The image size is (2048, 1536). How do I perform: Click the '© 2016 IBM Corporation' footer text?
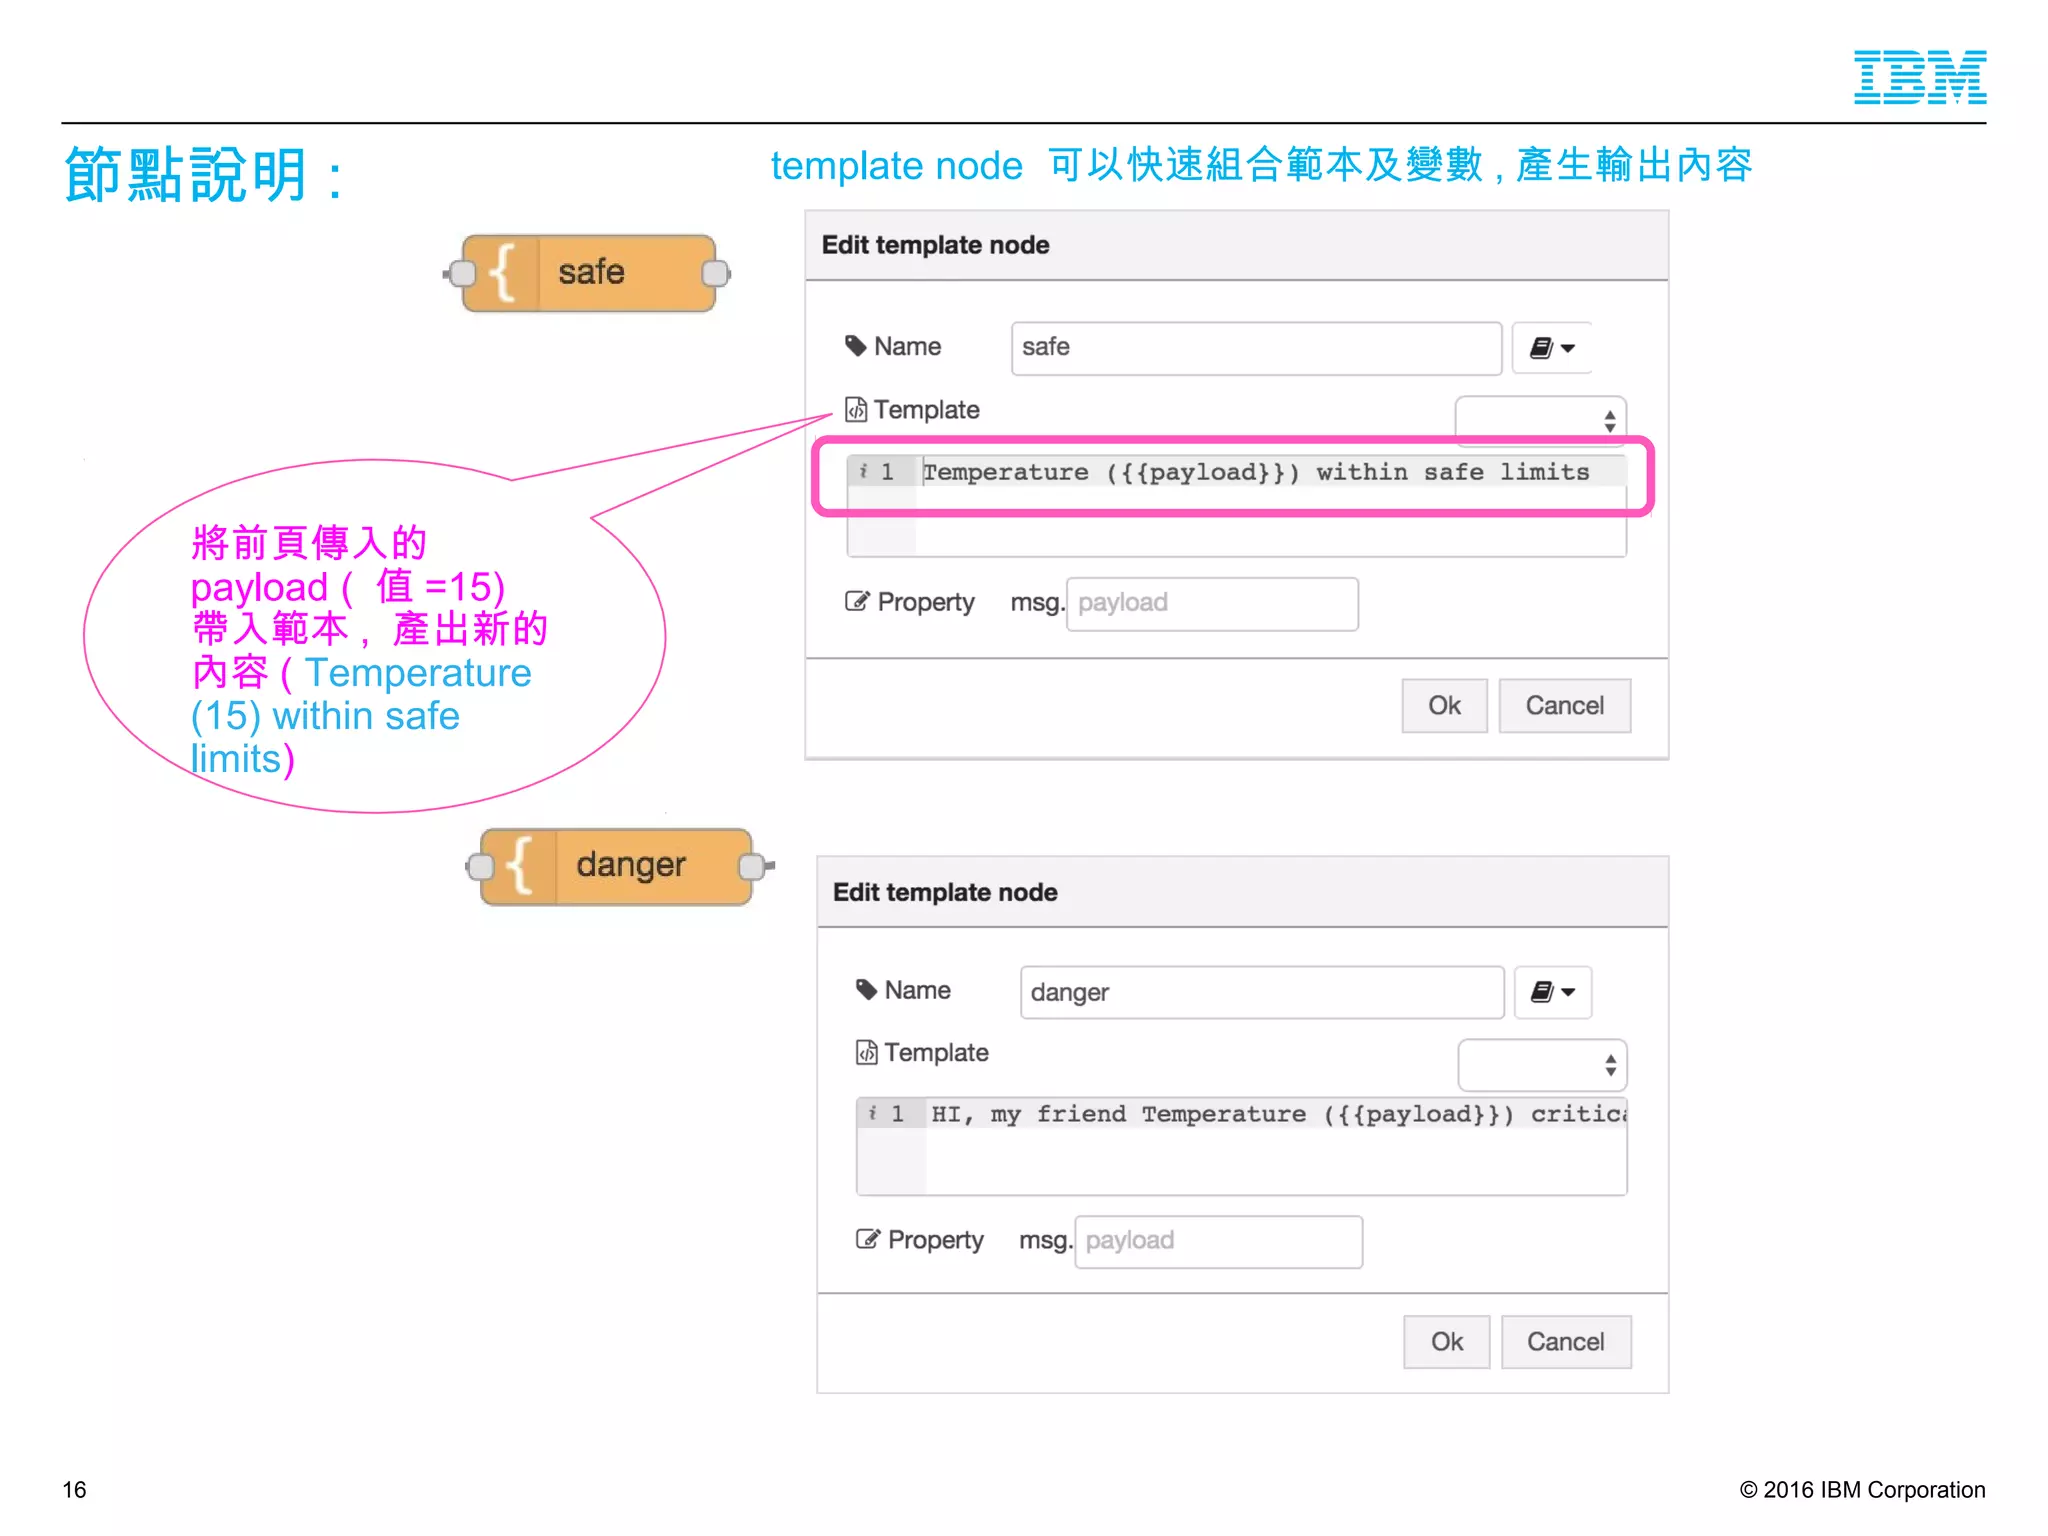point(1862,1489)
